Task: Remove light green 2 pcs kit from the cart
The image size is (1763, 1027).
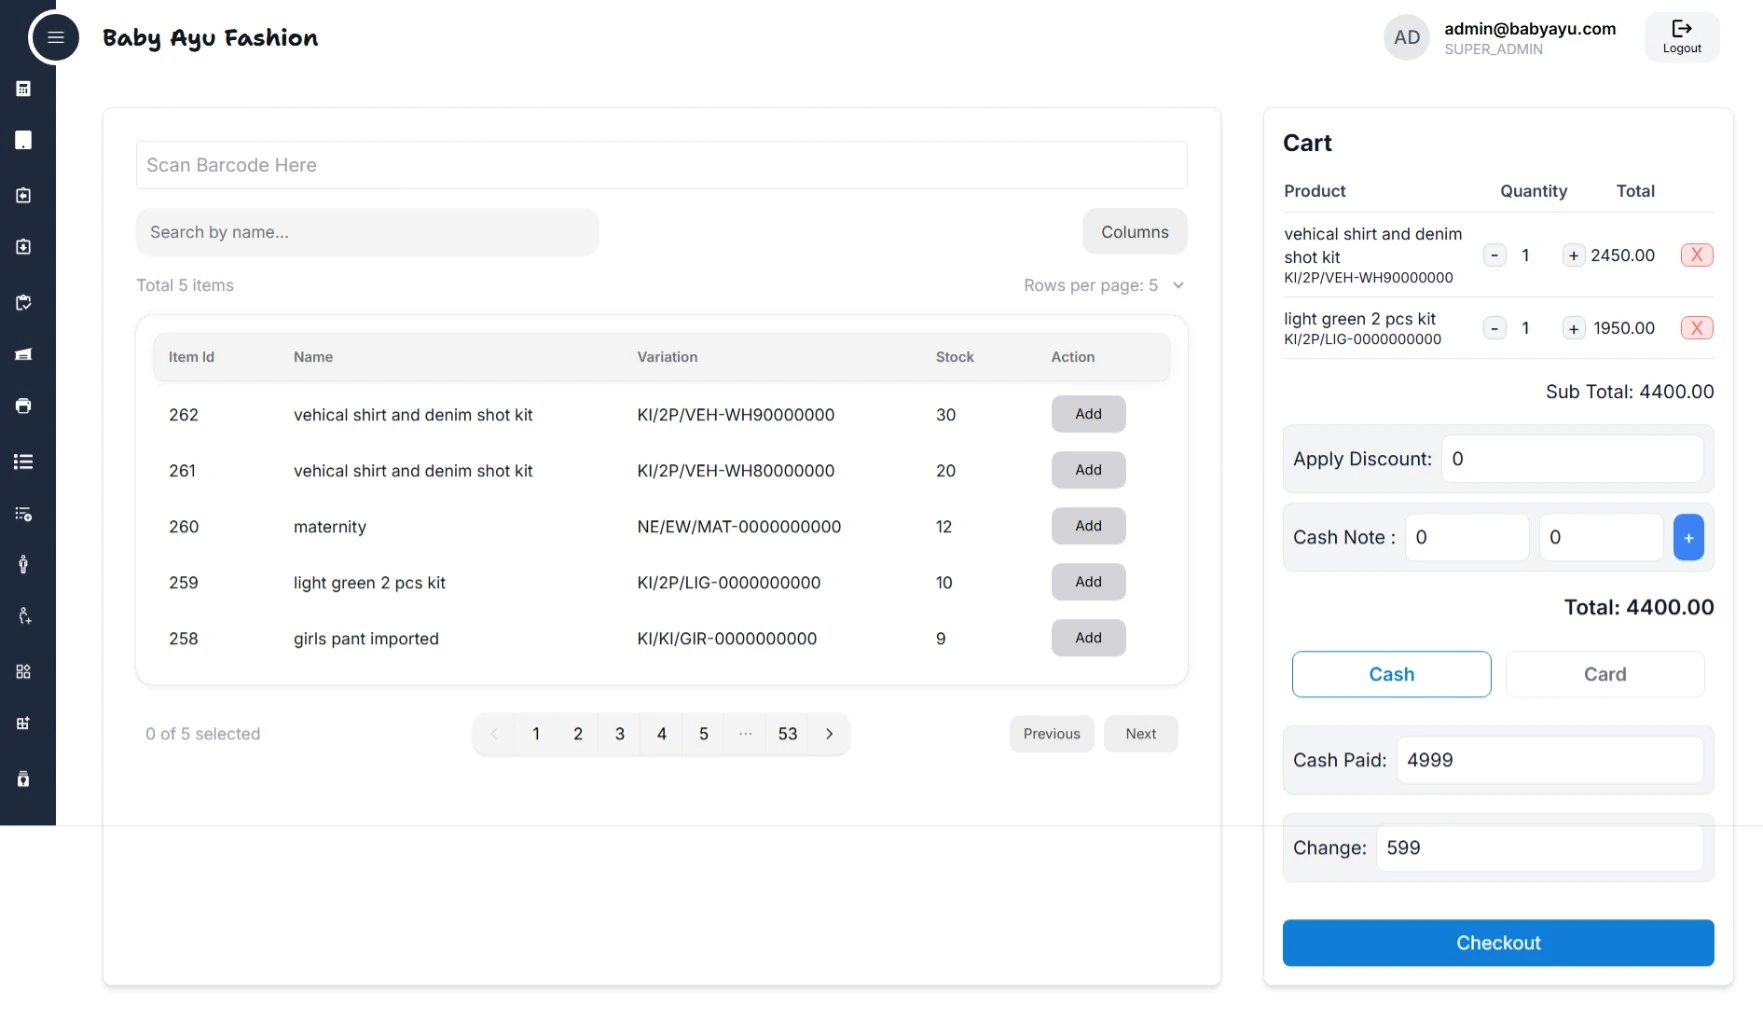Action: pos(1696,328)
